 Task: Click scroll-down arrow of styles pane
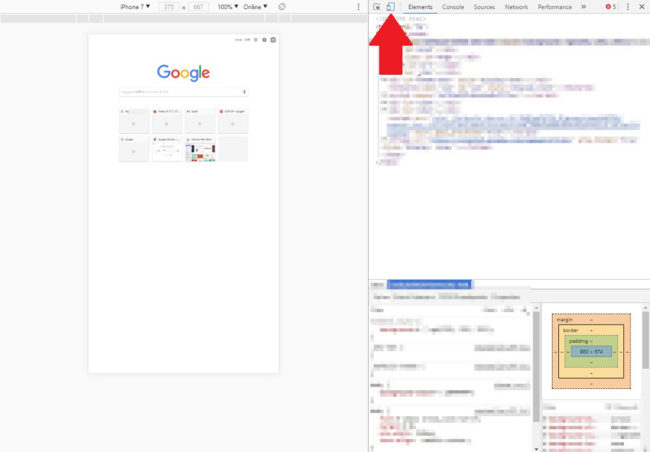pyautogui.click(x=536, y=449)
